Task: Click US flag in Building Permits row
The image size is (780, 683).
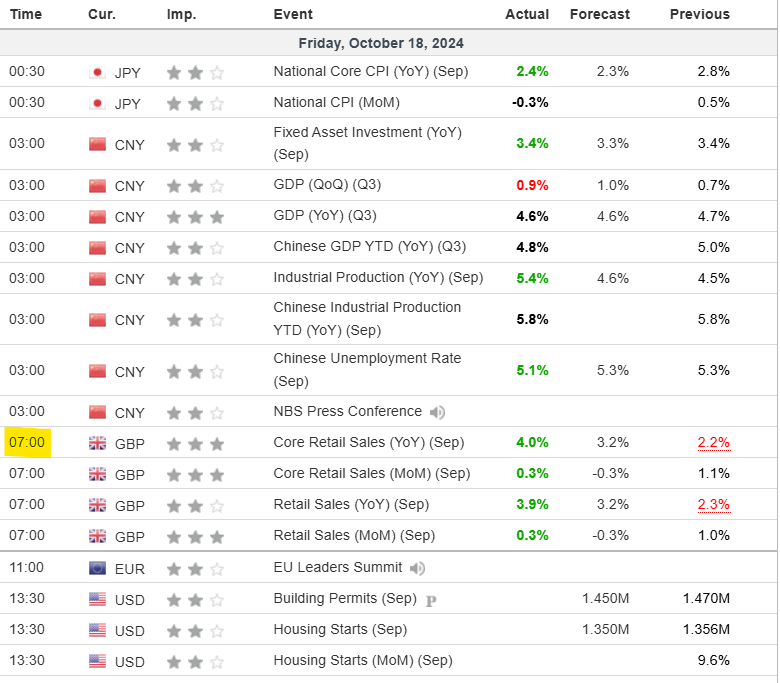Action: click(x=97, y=599)
